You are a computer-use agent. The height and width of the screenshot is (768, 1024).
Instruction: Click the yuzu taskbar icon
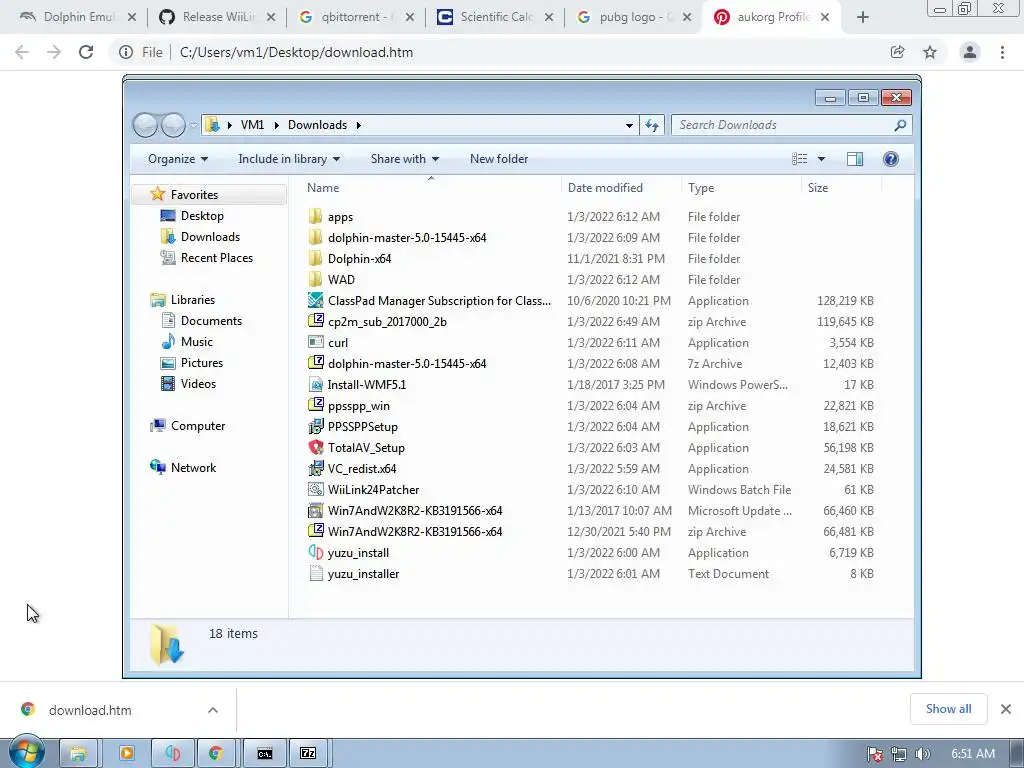pos(172,754)
